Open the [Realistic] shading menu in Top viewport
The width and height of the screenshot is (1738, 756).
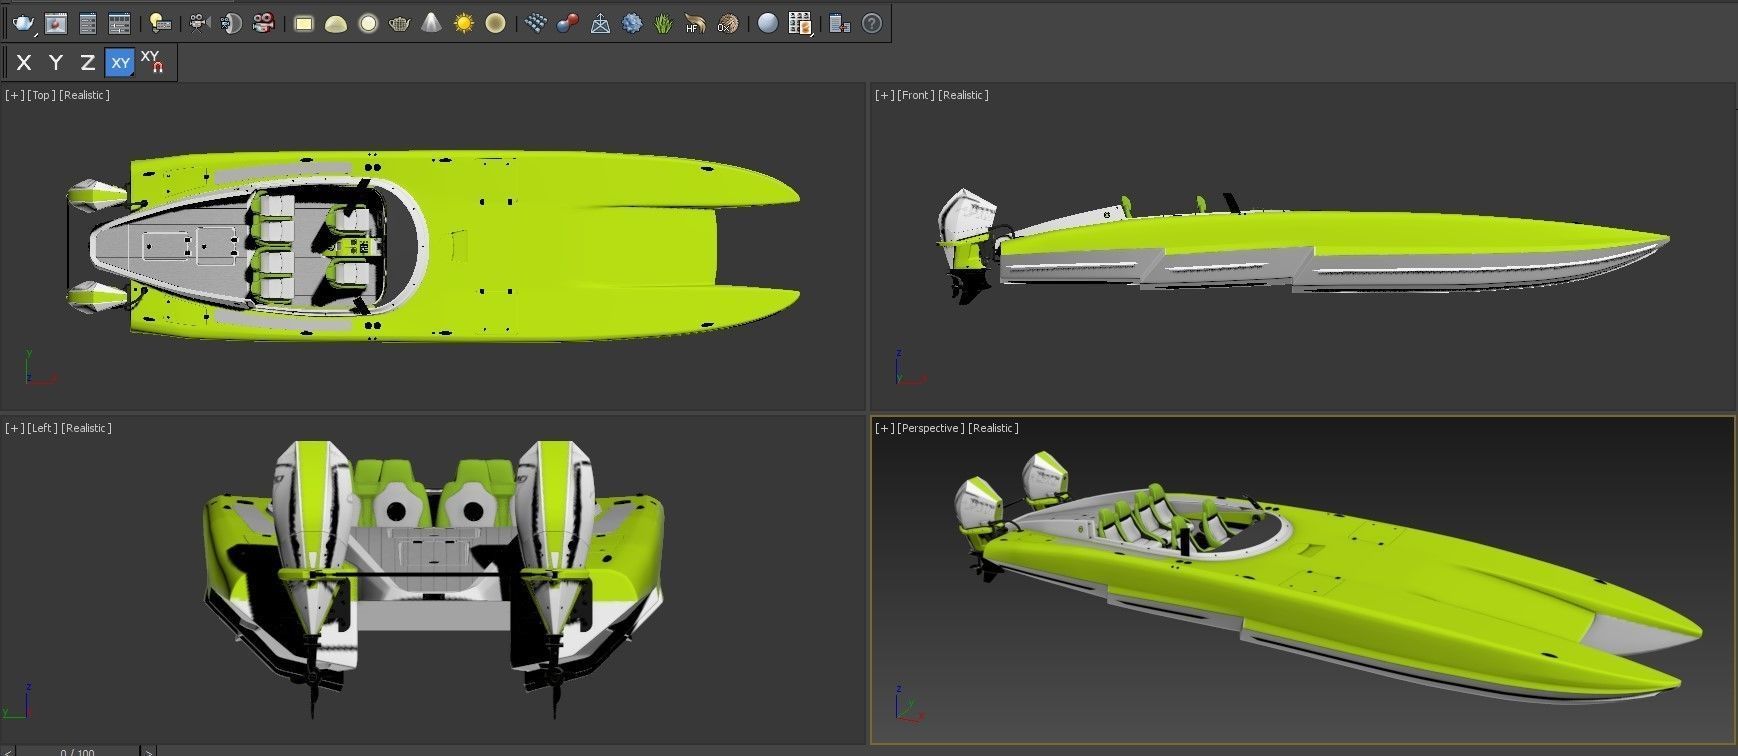pyautogui.click(x=85, y=95)
